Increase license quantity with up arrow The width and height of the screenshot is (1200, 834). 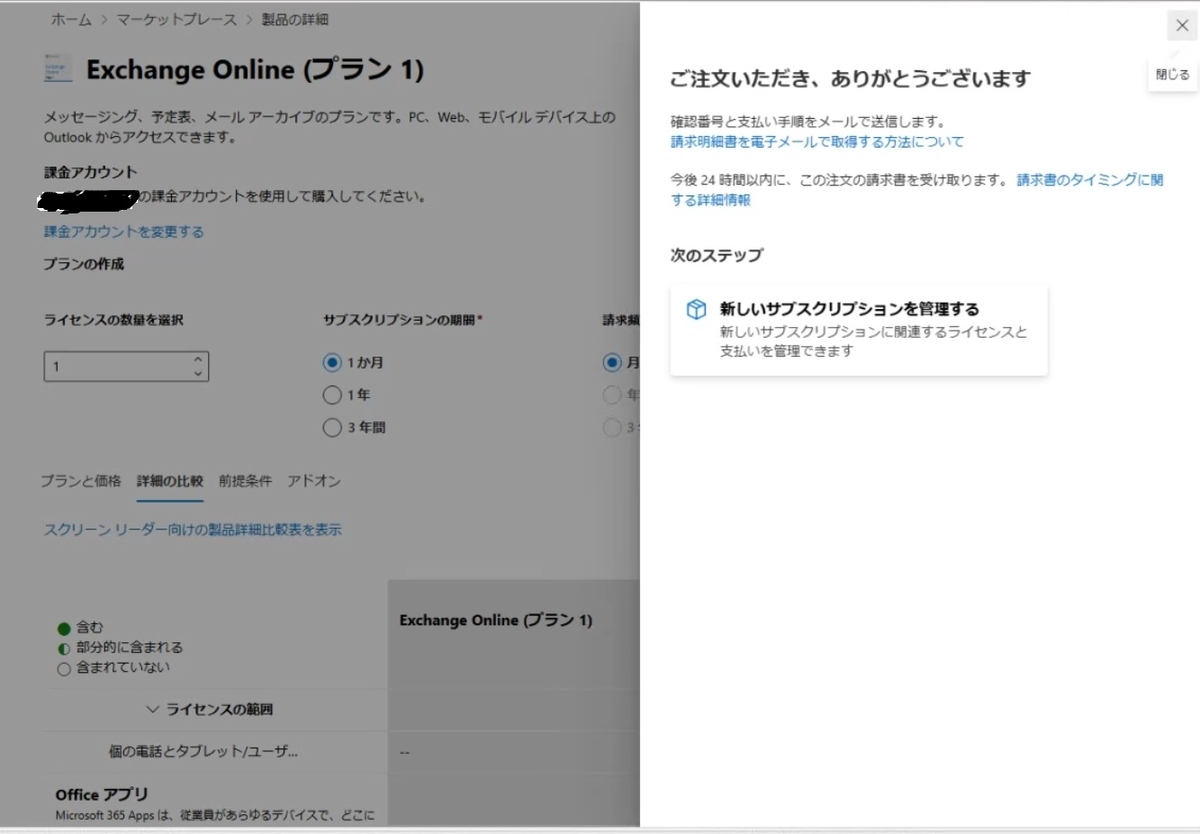198,359
